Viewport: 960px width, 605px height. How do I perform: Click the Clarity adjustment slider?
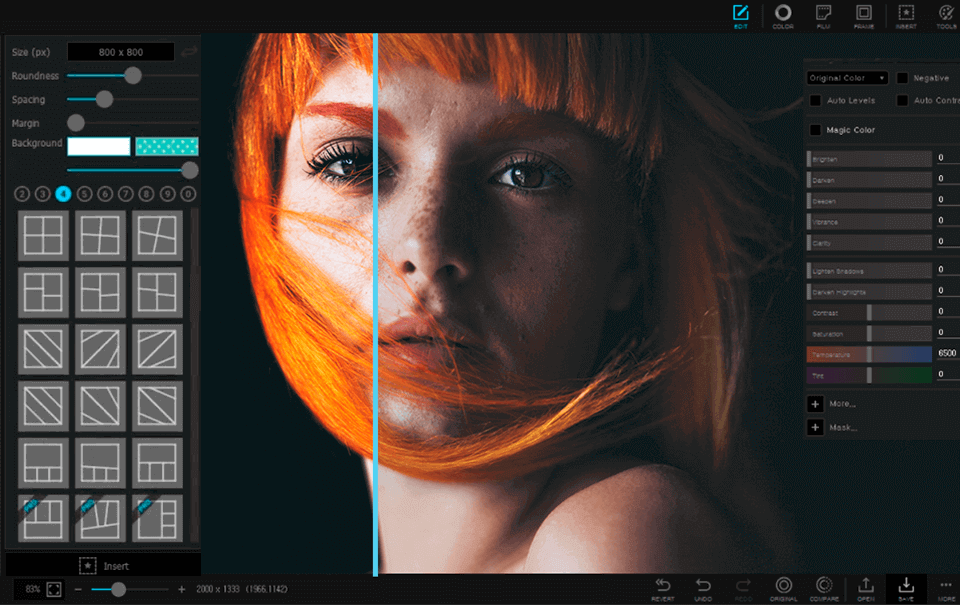[x=869, y=242]
